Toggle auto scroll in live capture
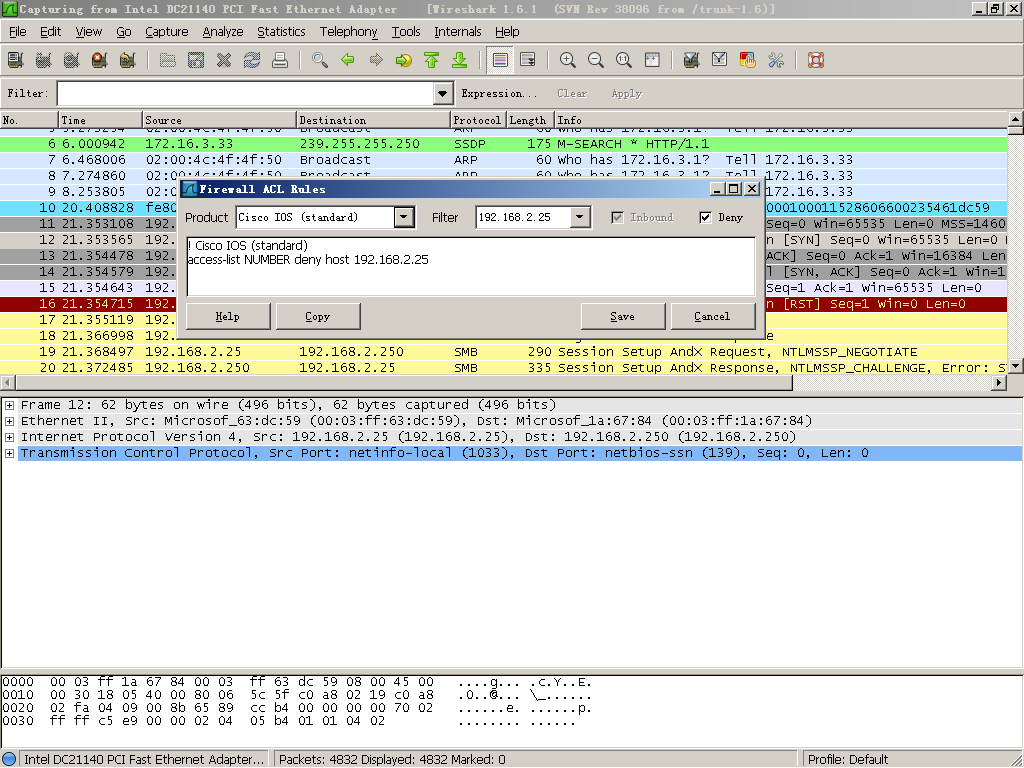The image size is (1024, 768). (528, 60)
